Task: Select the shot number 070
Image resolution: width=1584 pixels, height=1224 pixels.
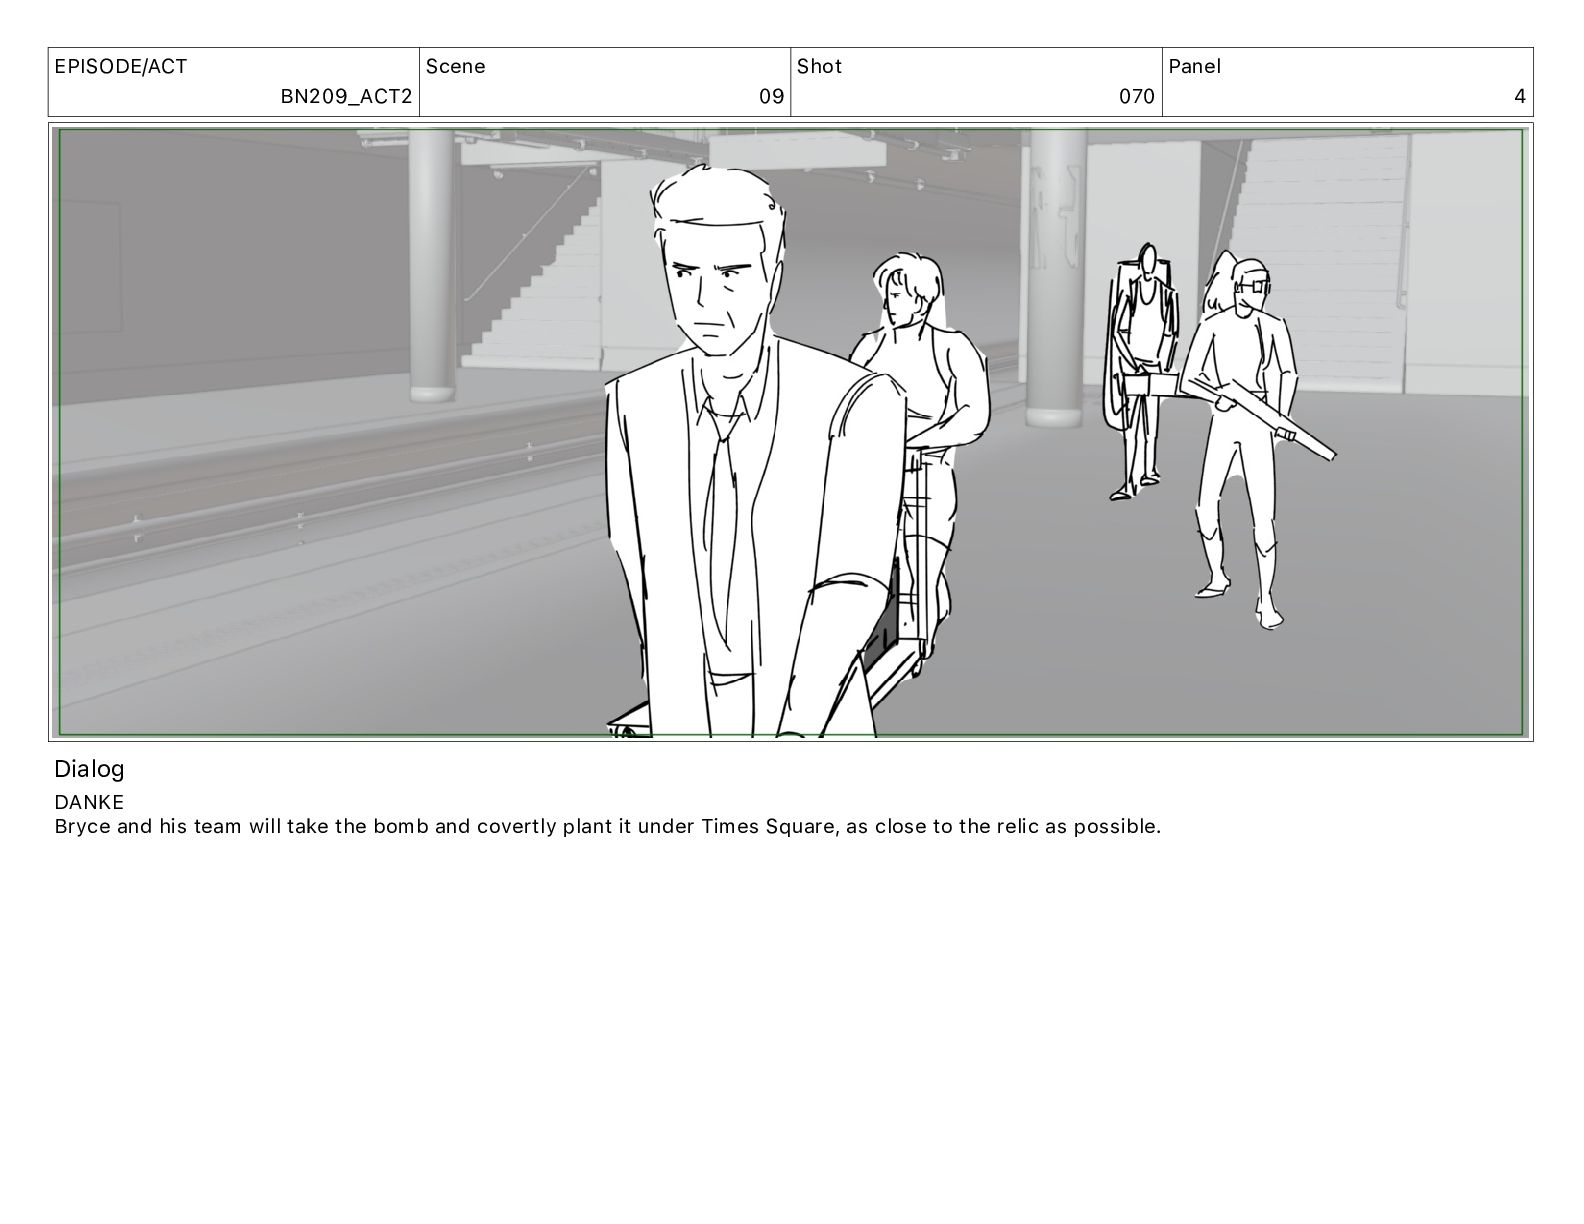Action: (x=1136, y=97)
